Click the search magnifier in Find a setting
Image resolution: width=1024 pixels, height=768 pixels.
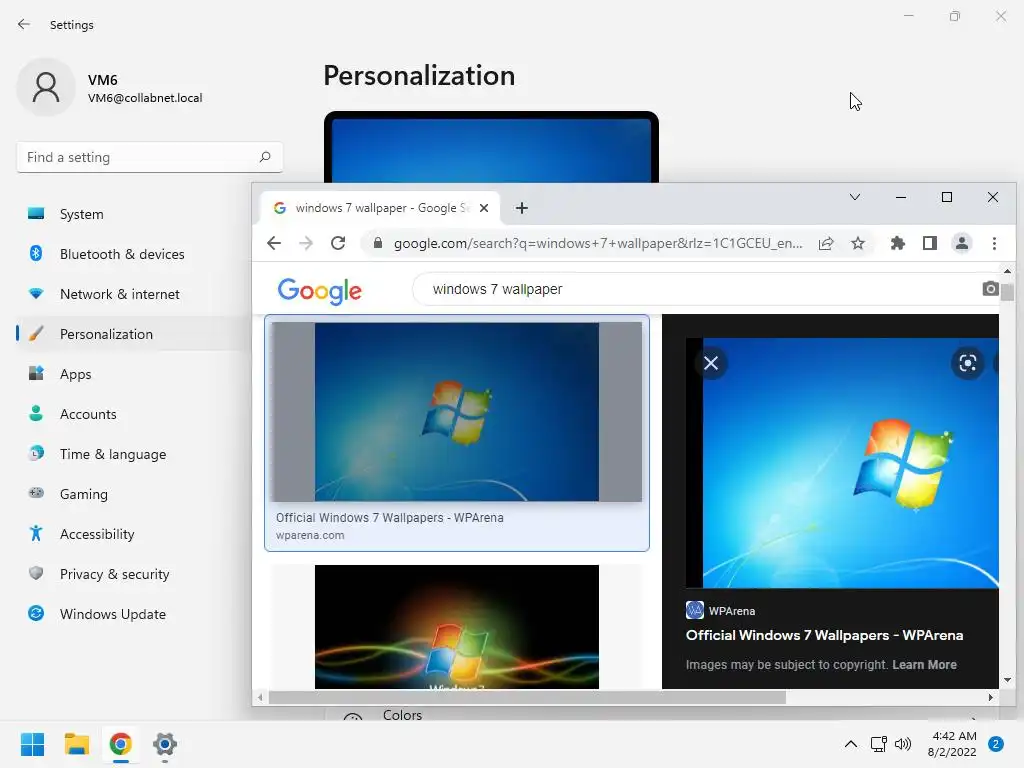tap(264, 157)
